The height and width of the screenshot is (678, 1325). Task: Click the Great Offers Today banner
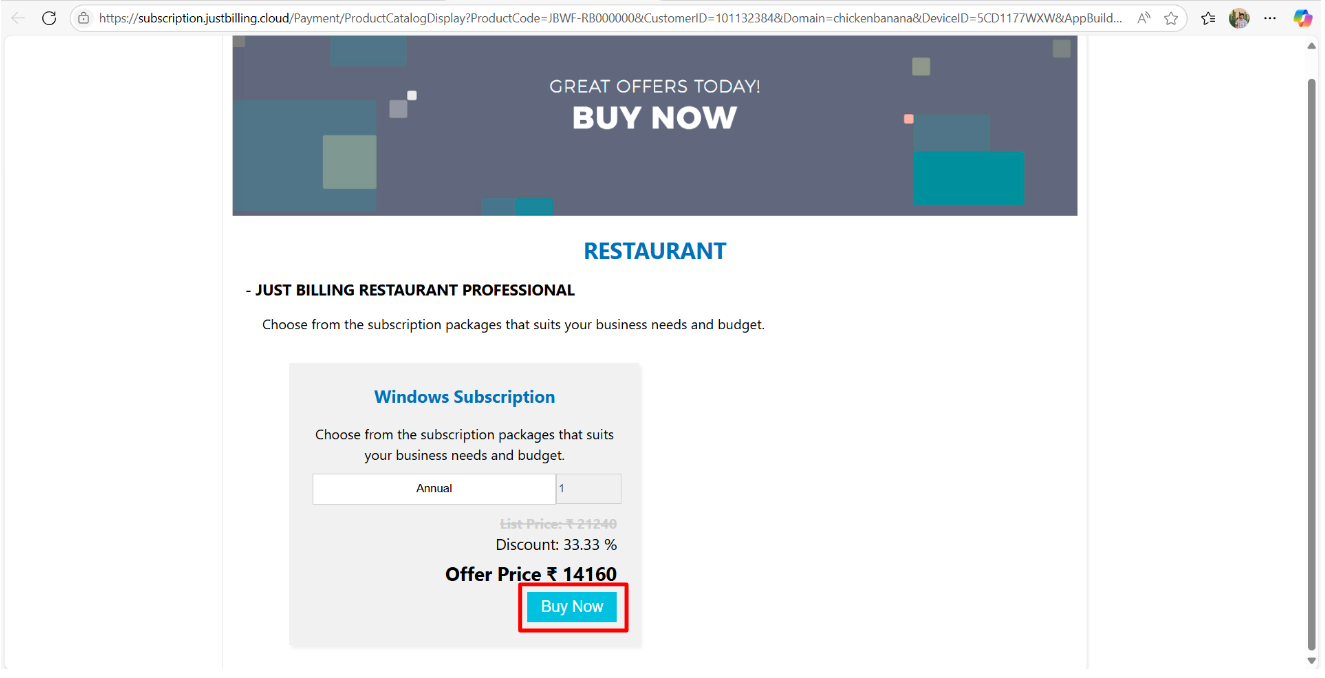655,125
